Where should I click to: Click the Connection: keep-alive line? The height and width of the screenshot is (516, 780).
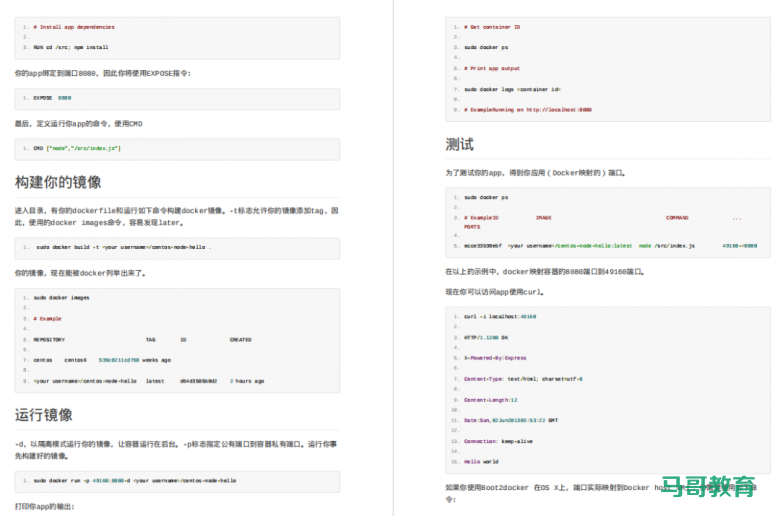(x=494, y=441)
